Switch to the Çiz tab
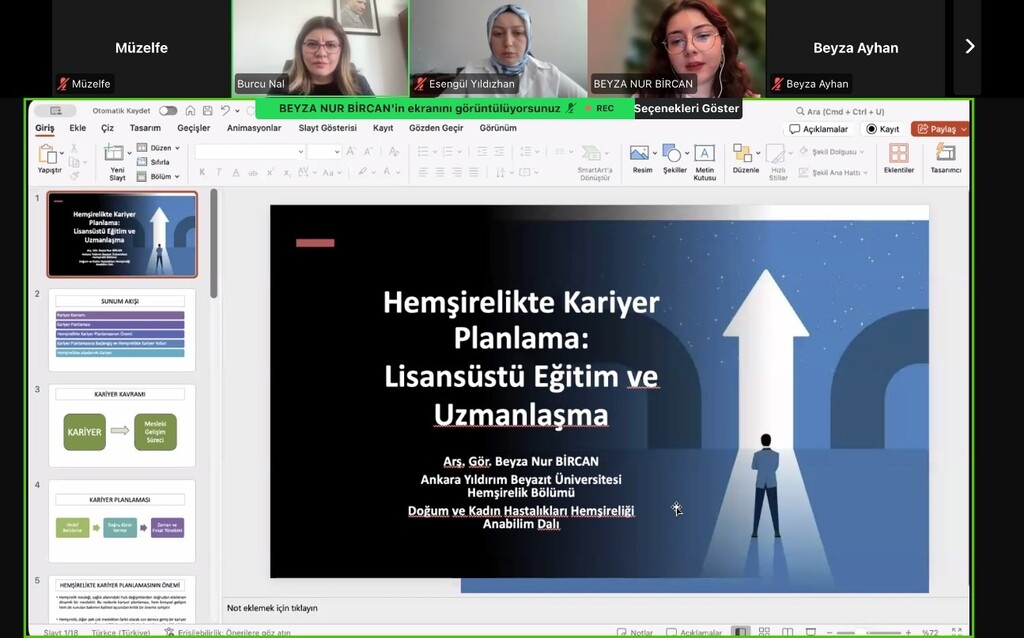1024x638 pixels. point(108,128)
